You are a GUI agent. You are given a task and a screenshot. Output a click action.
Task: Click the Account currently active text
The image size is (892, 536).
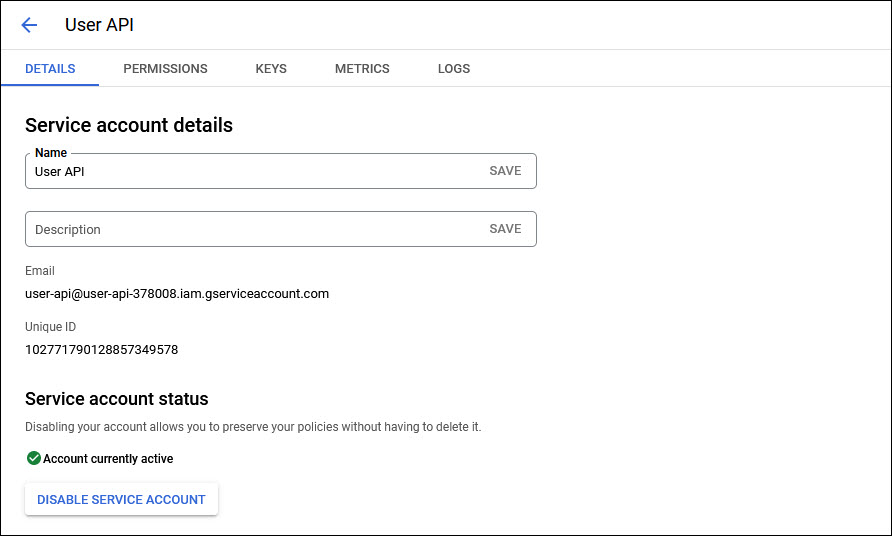point(108,459)
